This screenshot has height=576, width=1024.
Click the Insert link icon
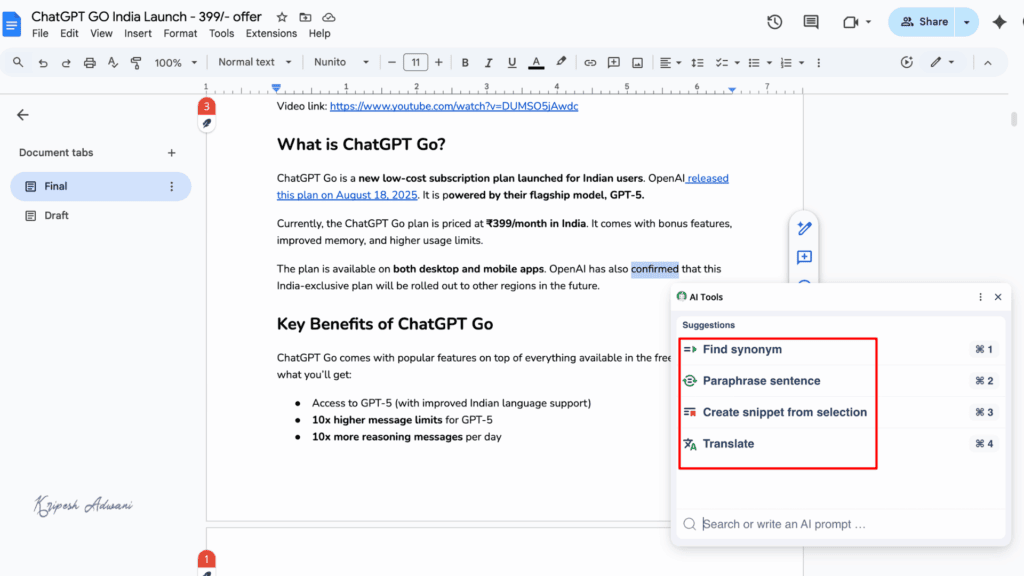591,62
